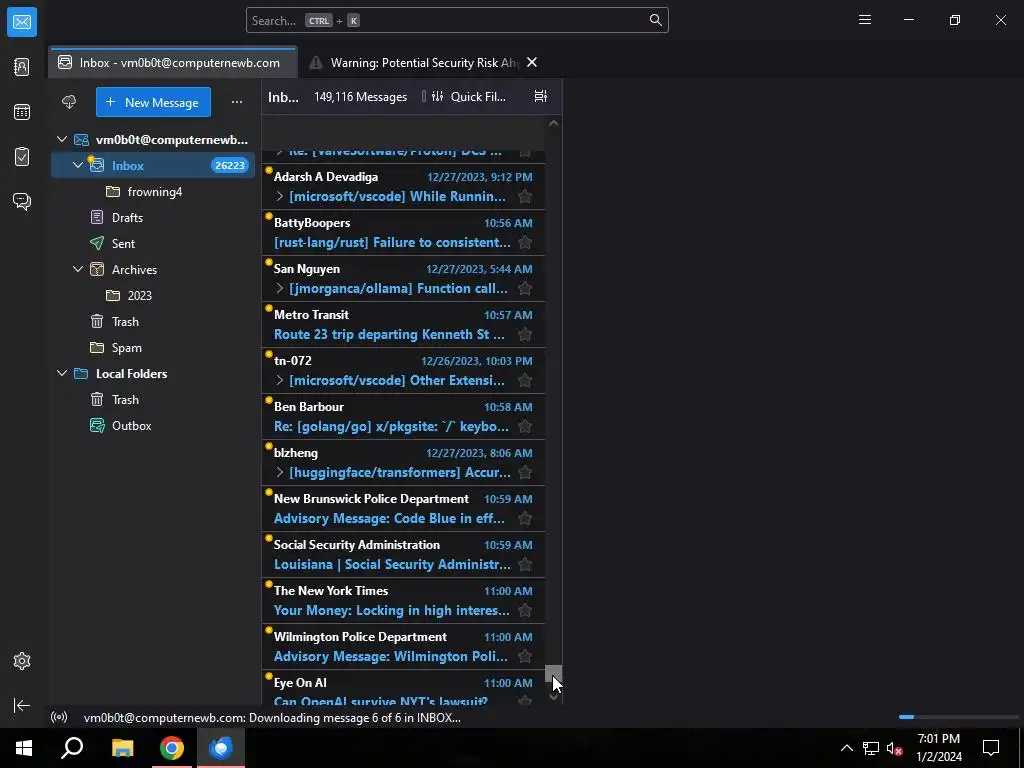The image size is (1024, 768).
Task: Click the message list scrollbar thumb
Action: (x=553, y=673)
